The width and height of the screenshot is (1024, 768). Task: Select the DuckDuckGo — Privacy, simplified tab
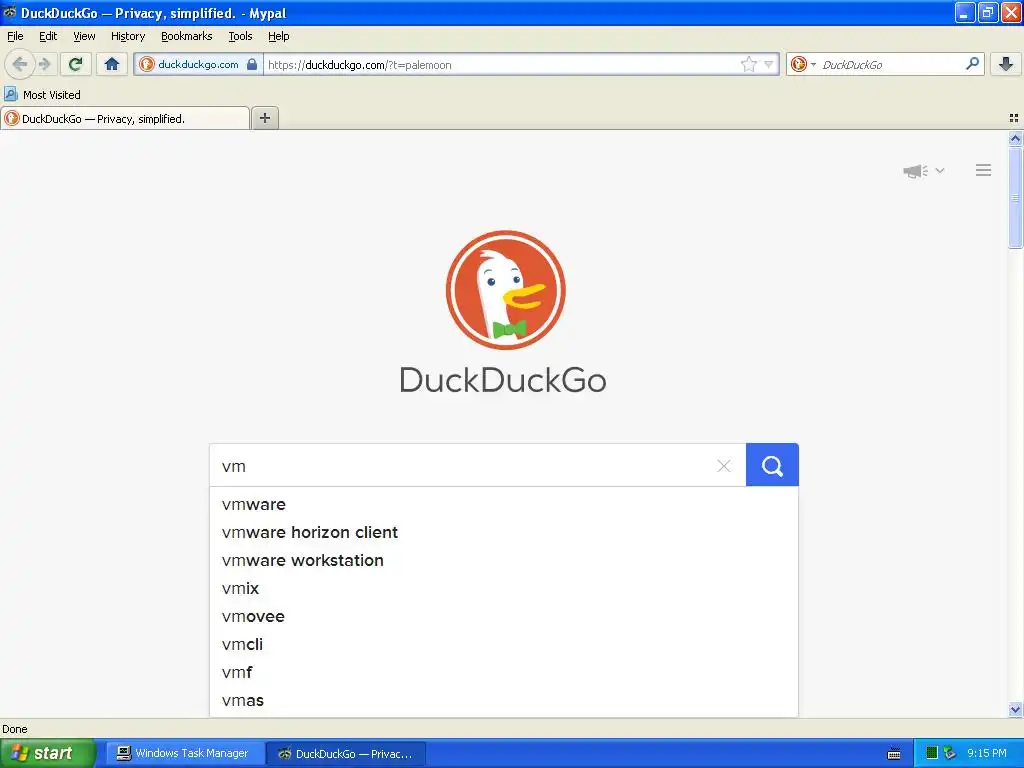click(x=125, y=118)
